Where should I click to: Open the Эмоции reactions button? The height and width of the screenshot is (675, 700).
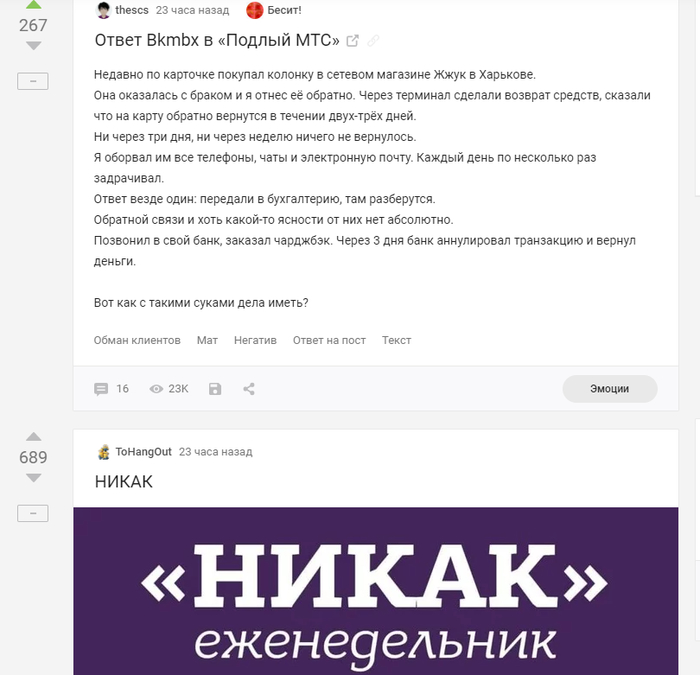[609, 389]
